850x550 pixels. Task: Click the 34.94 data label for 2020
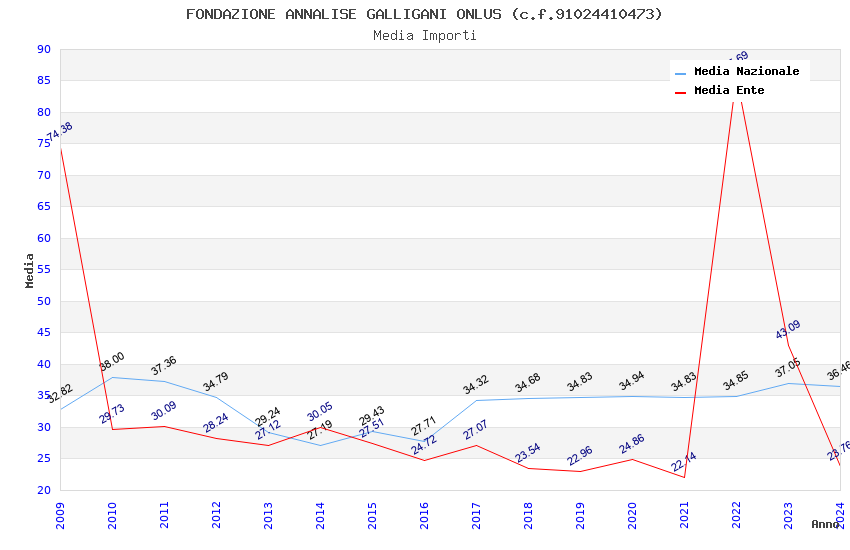pos(632,380)
